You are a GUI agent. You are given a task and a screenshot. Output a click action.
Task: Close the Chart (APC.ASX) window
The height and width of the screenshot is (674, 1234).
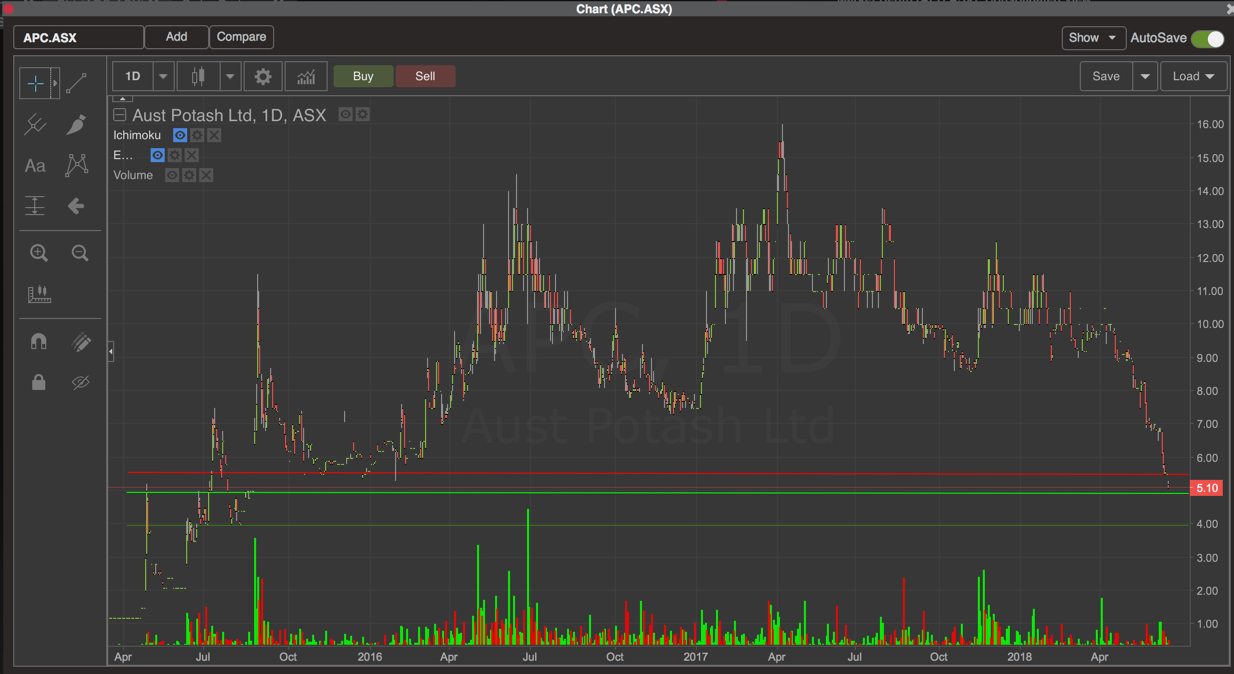pos(1229,9)
